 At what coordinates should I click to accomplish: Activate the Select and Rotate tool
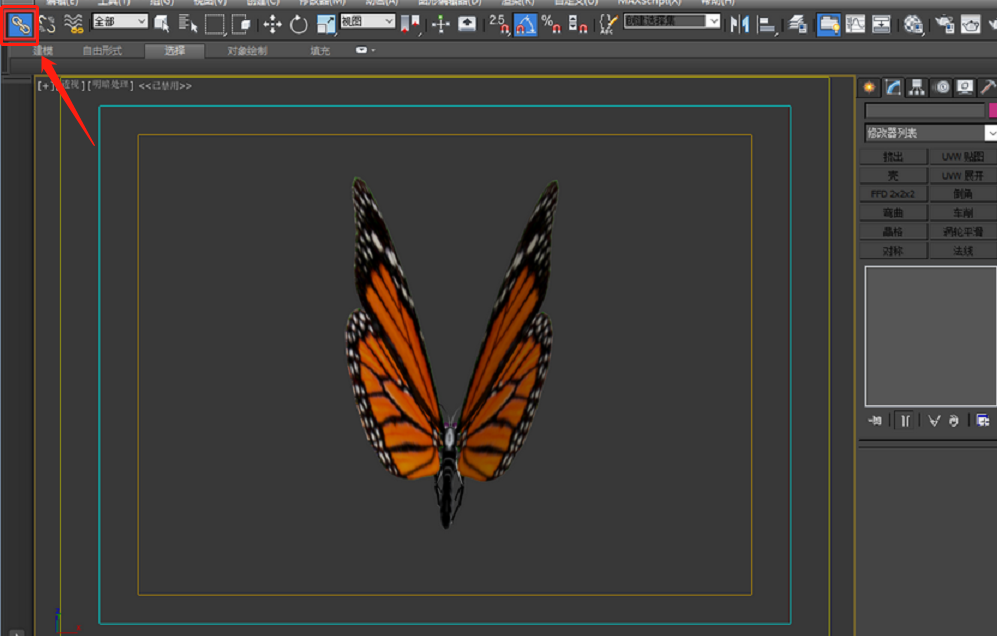click(x=298, y=25)
